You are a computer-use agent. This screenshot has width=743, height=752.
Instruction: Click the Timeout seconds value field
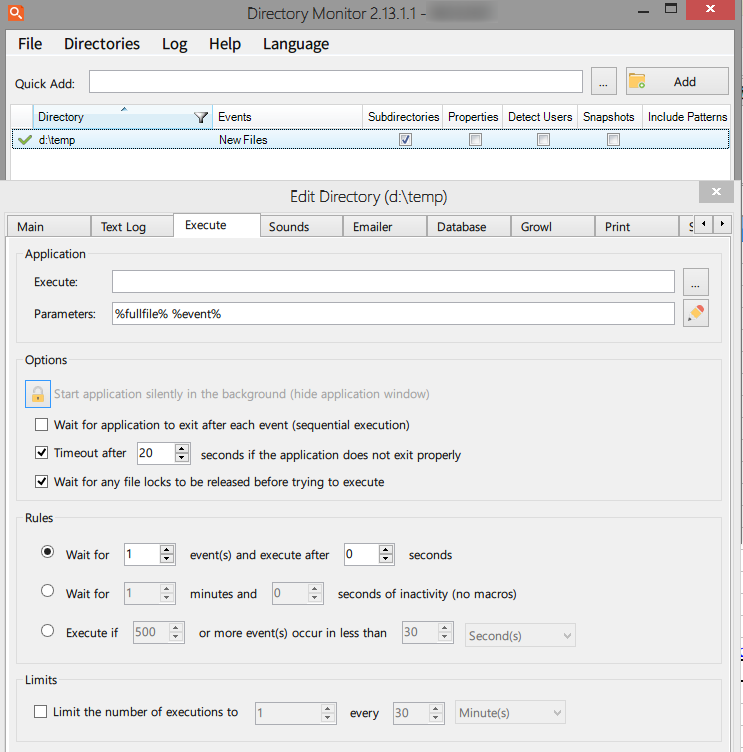click(156, 453)
